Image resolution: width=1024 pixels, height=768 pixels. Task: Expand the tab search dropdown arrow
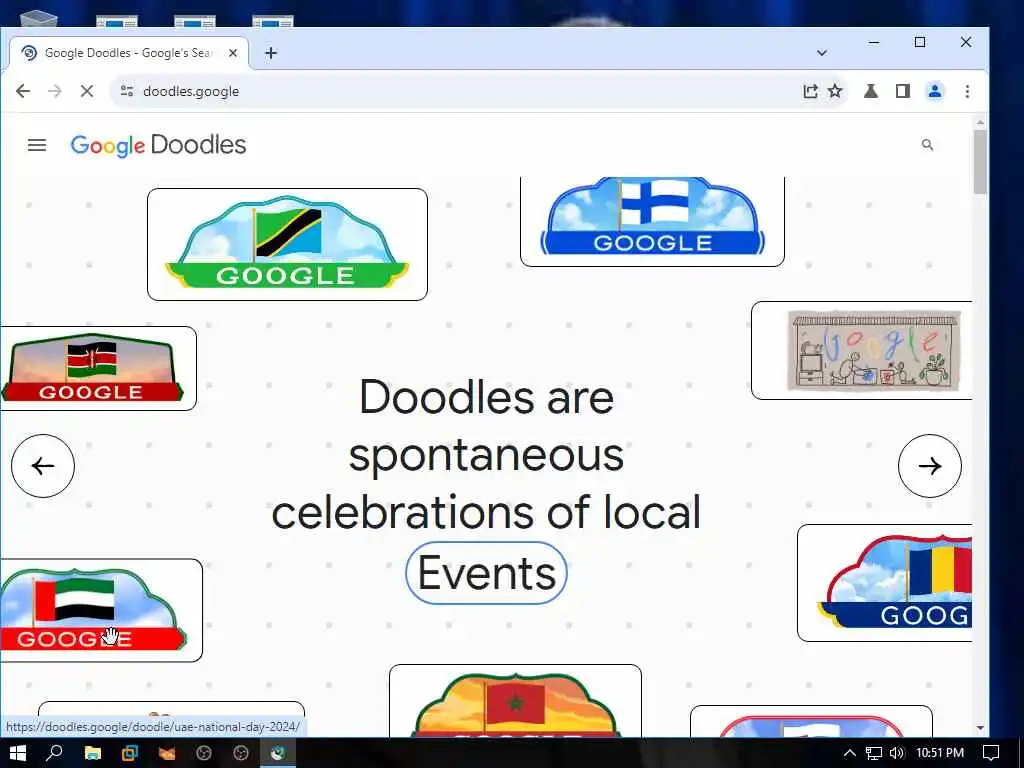tap(822, 53)
